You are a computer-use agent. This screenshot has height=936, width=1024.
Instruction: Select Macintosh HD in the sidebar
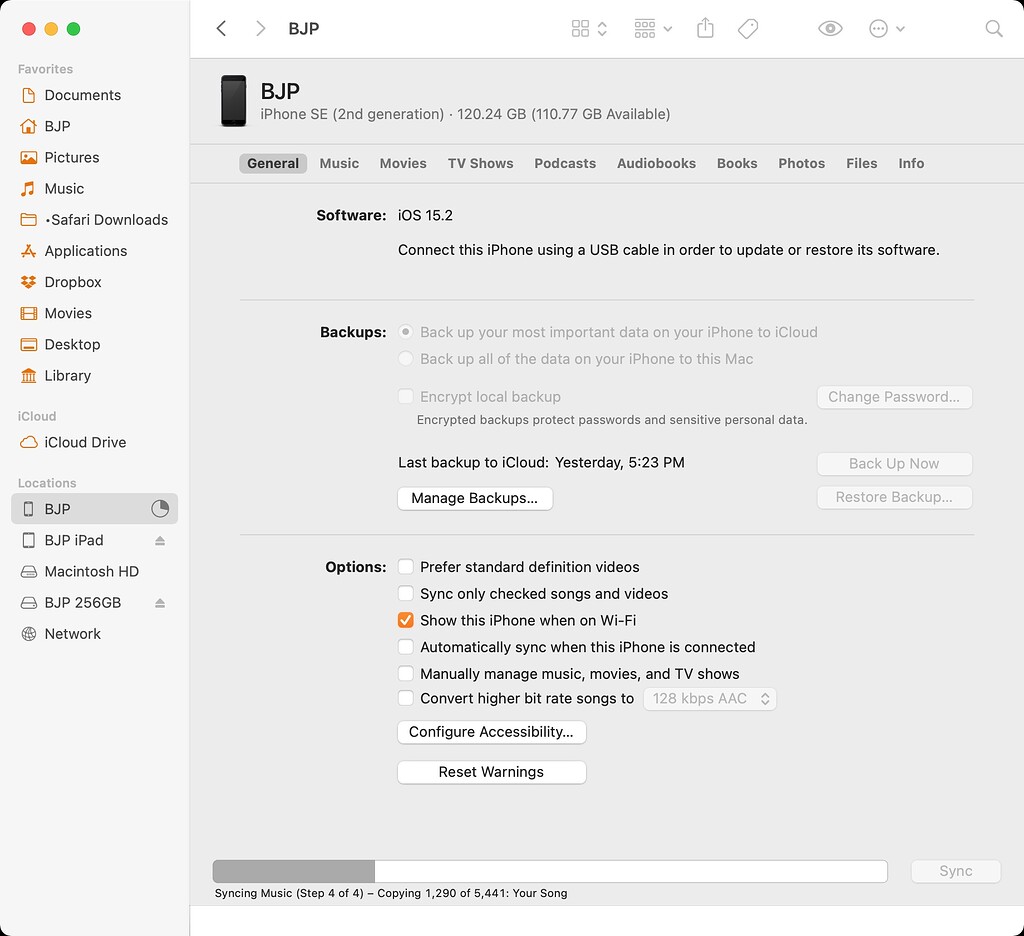click(x=90, y=571)
